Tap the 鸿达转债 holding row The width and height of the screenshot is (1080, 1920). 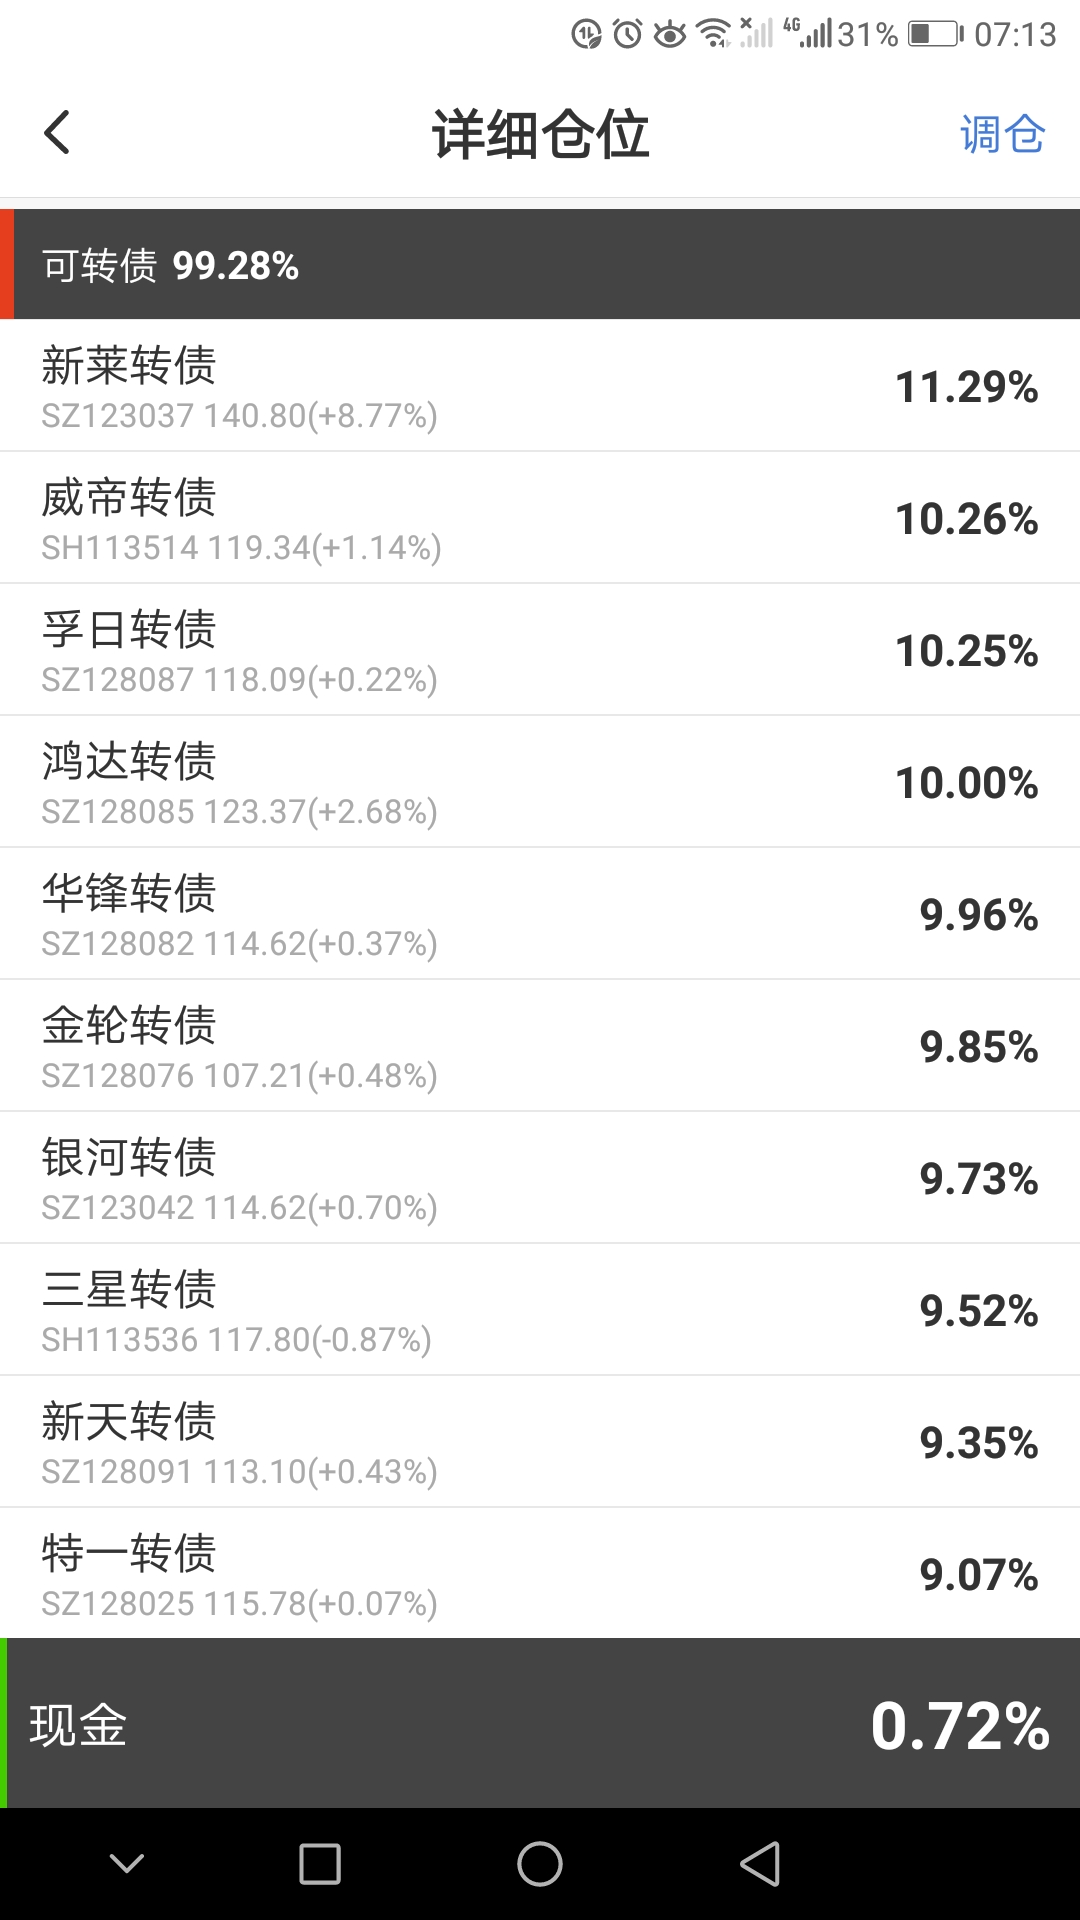tap(540, 782)
